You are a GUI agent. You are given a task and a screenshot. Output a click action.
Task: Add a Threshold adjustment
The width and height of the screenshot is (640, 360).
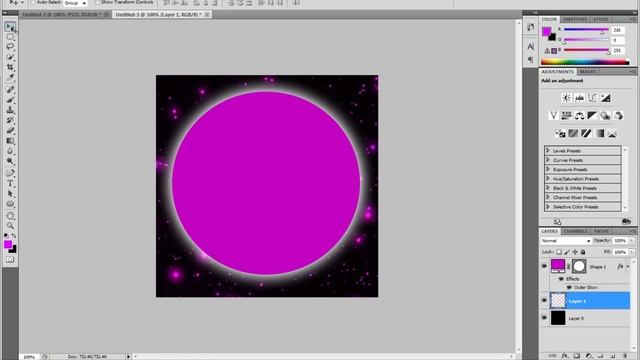(x=586, y=133)
